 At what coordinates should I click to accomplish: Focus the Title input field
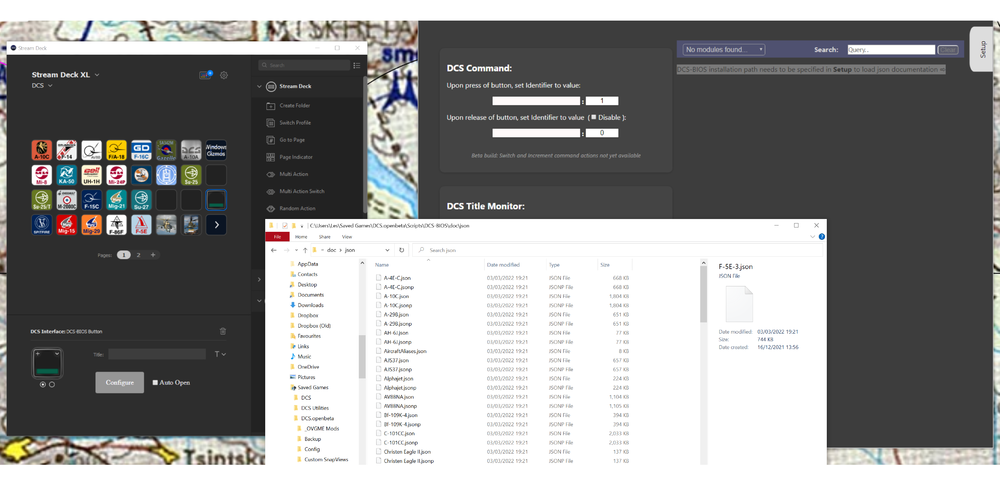coord(157,354)
